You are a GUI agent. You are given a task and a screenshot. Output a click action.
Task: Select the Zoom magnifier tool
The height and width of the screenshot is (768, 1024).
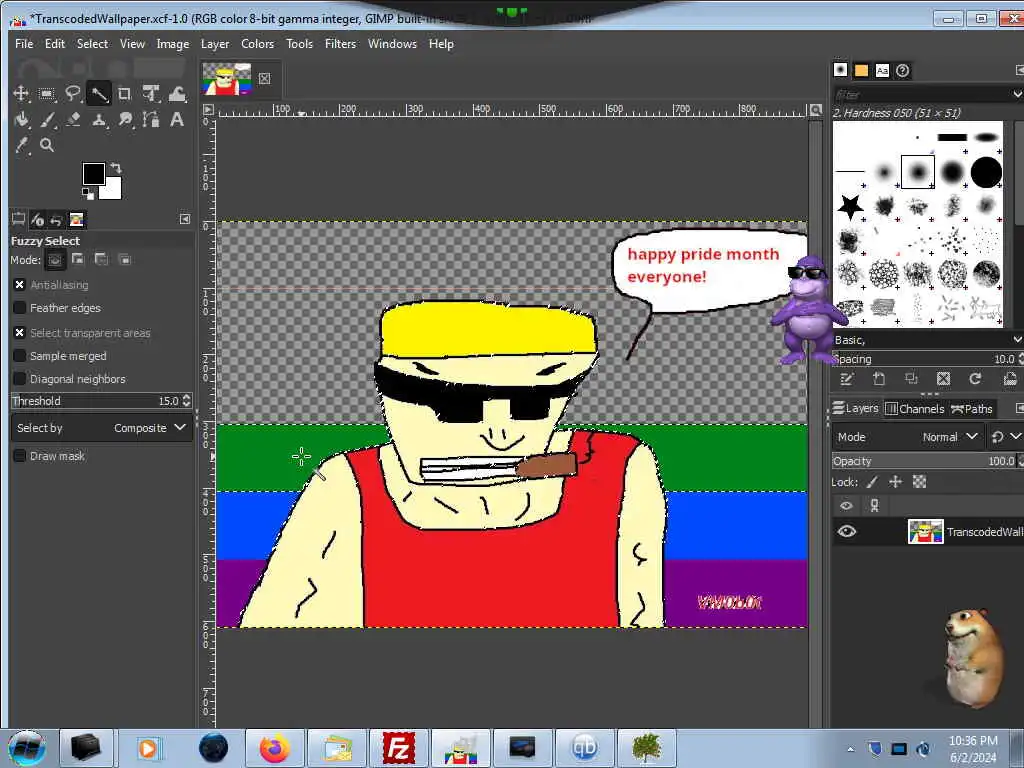point(47,146)
